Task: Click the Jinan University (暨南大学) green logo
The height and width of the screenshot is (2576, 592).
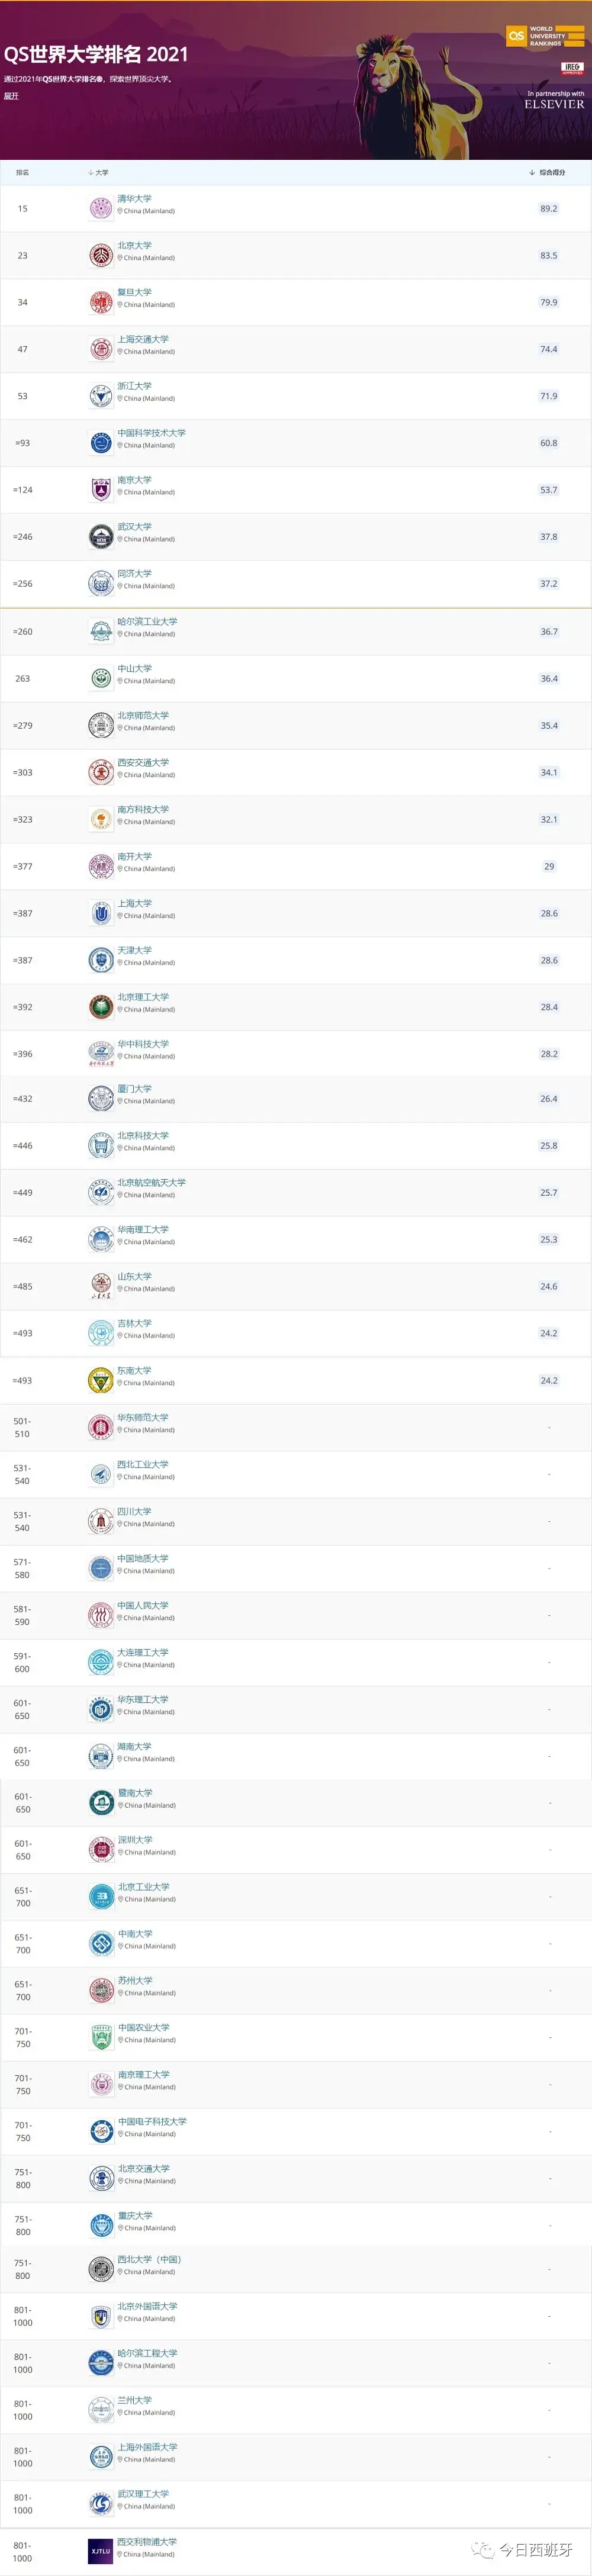Action: tap(101, 1802)
